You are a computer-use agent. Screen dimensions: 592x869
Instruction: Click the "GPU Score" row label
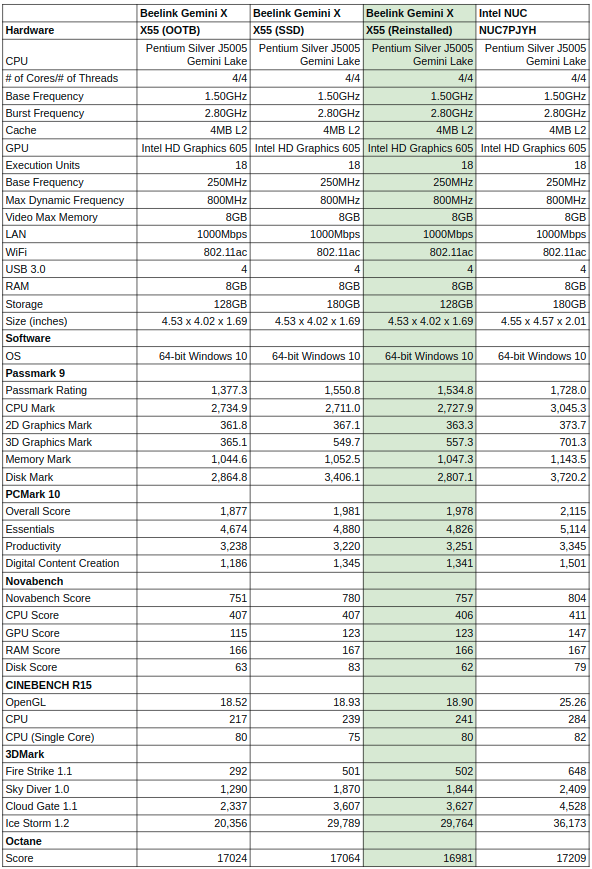32,633
